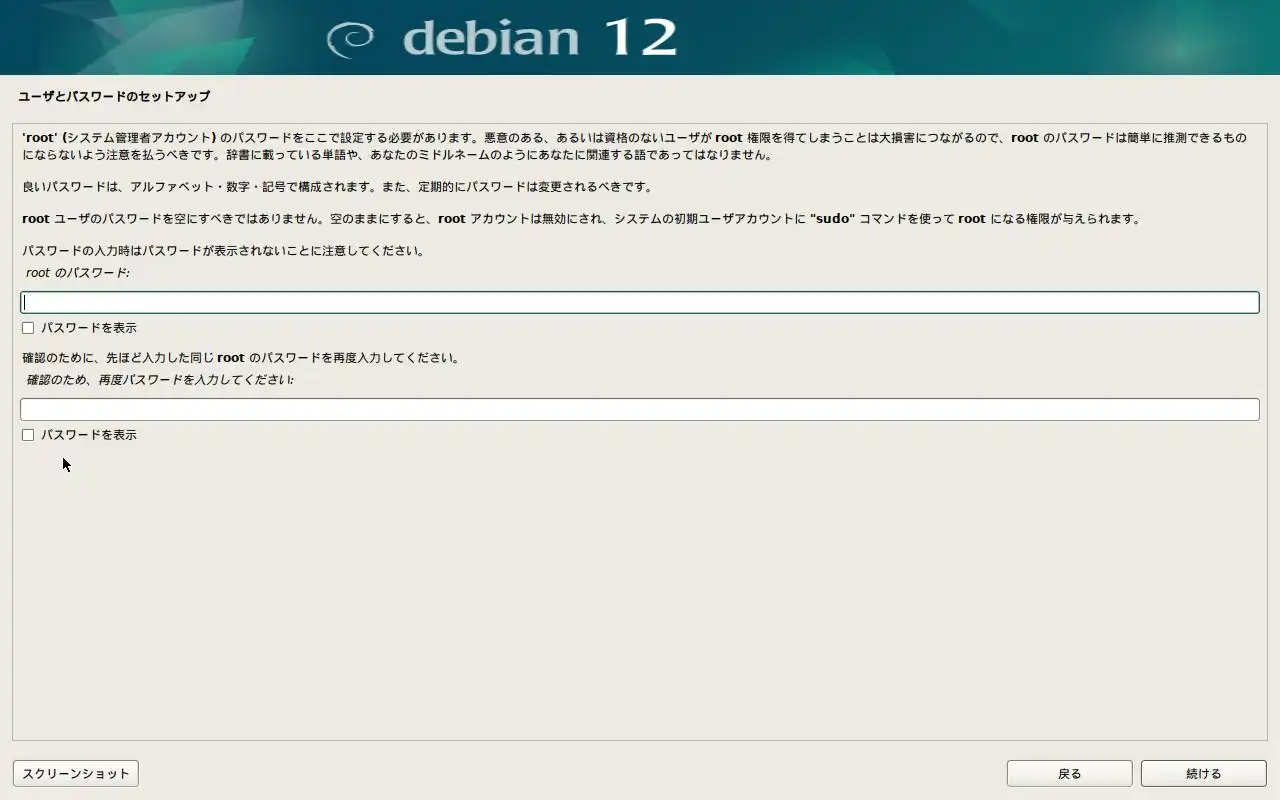
Task: Click the password confirmation input field
Action: 640,409
